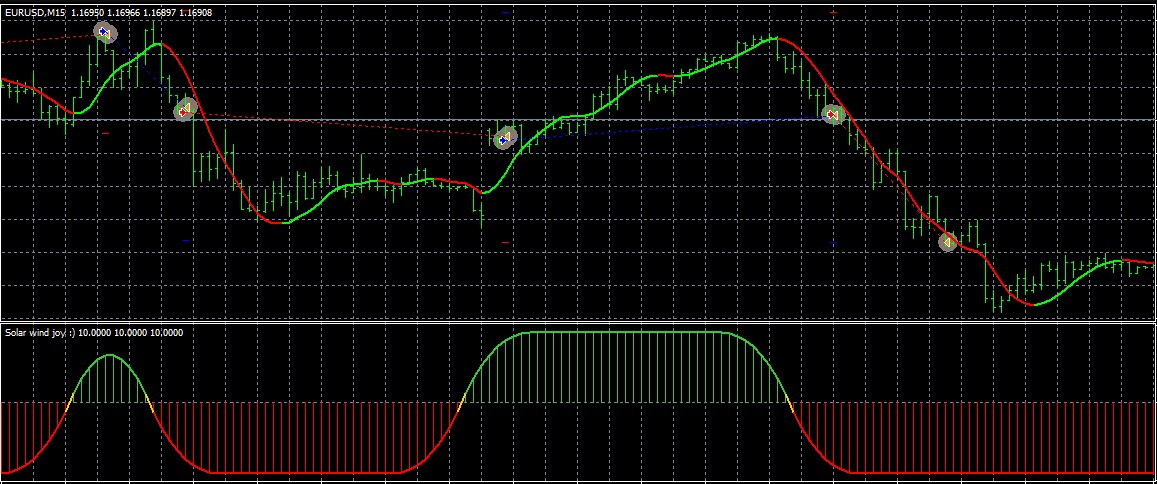
Task: Click the red arrow marker on the horizontal gray line
Action: click(833, 114)
